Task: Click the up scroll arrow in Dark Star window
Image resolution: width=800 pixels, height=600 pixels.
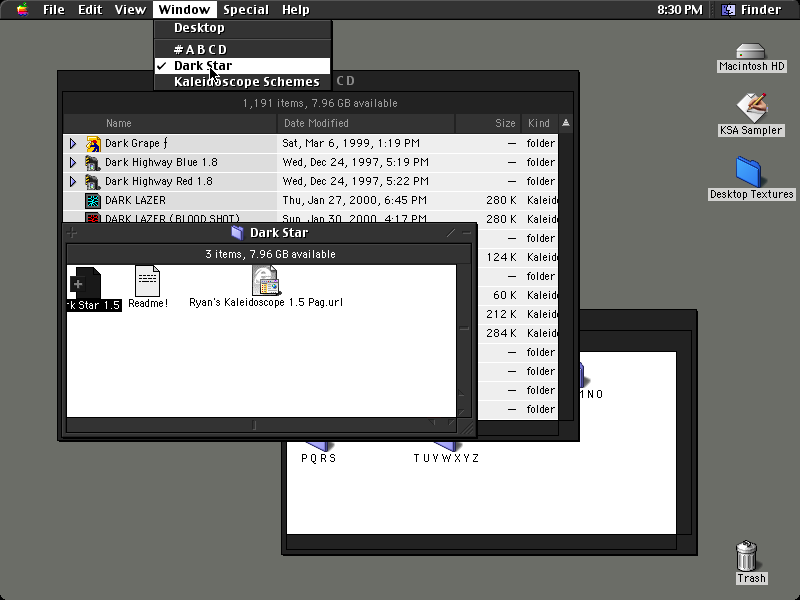Action: [462, 393]
